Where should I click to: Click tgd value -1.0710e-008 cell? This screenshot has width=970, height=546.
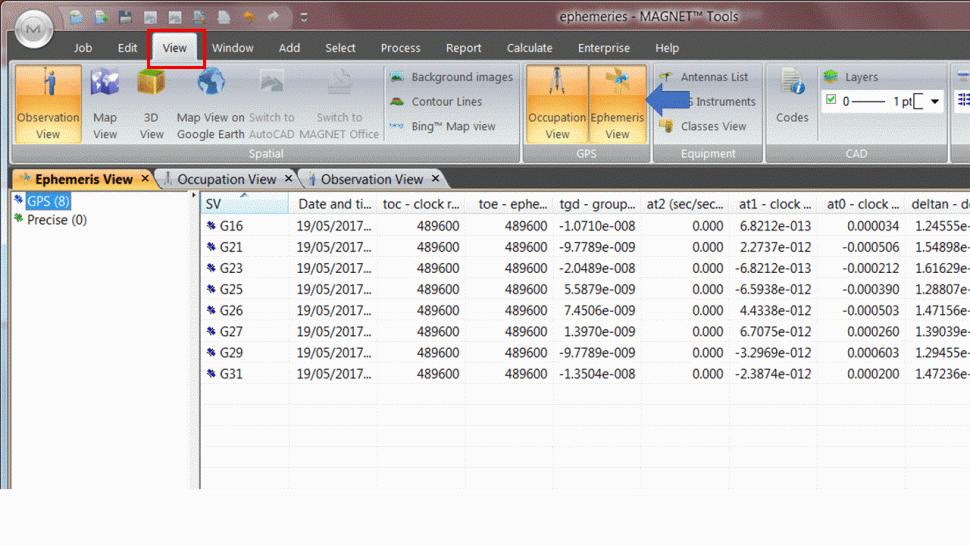(597, 226)
